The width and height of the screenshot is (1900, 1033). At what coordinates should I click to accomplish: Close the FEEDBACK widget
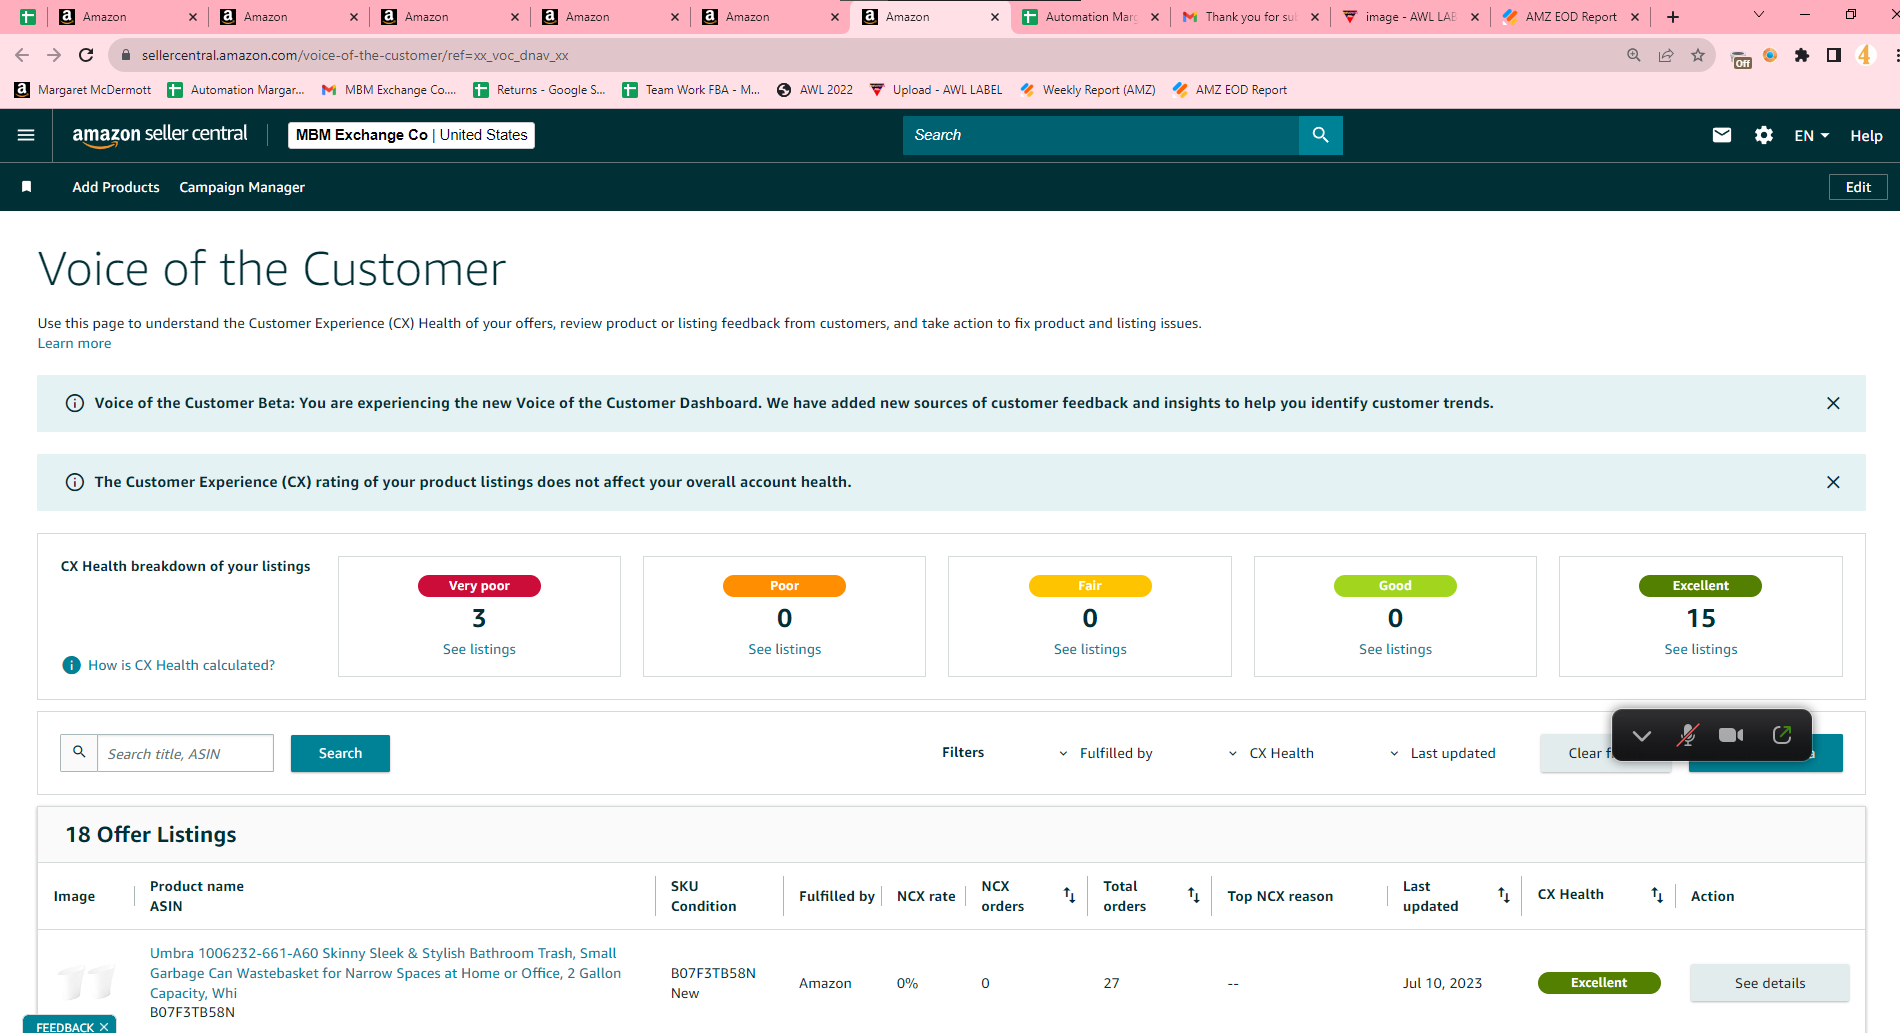pyautogui.click(x=104, y=1026)
